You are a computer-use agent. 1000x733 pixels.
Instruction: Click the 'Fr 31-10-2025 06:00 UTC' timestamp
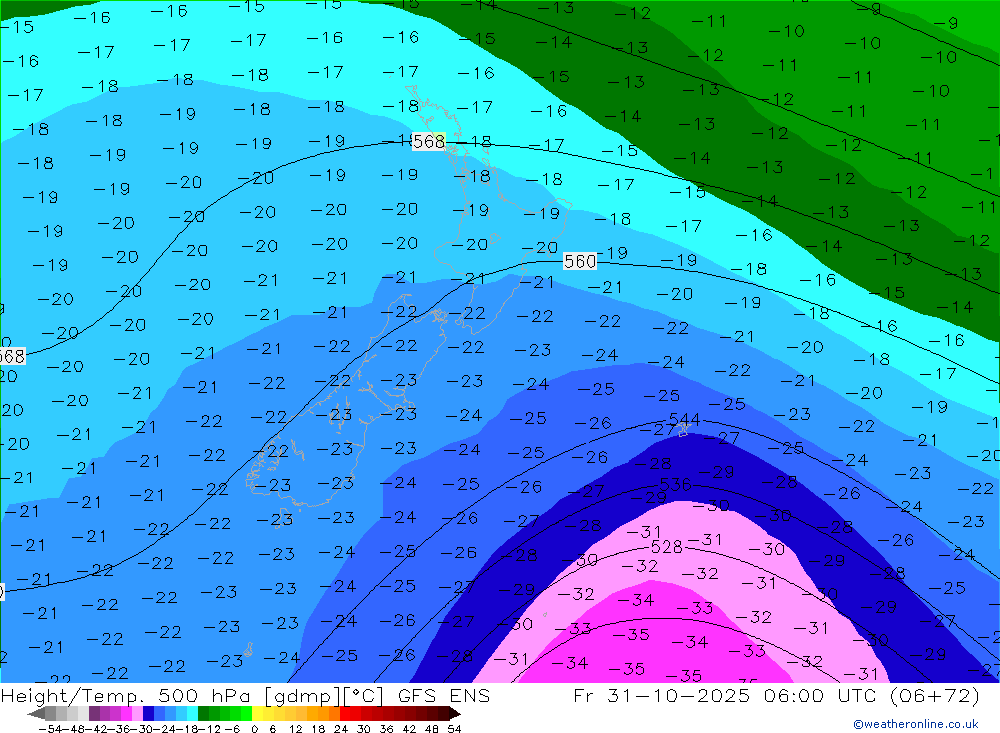(x=726, y=695)
